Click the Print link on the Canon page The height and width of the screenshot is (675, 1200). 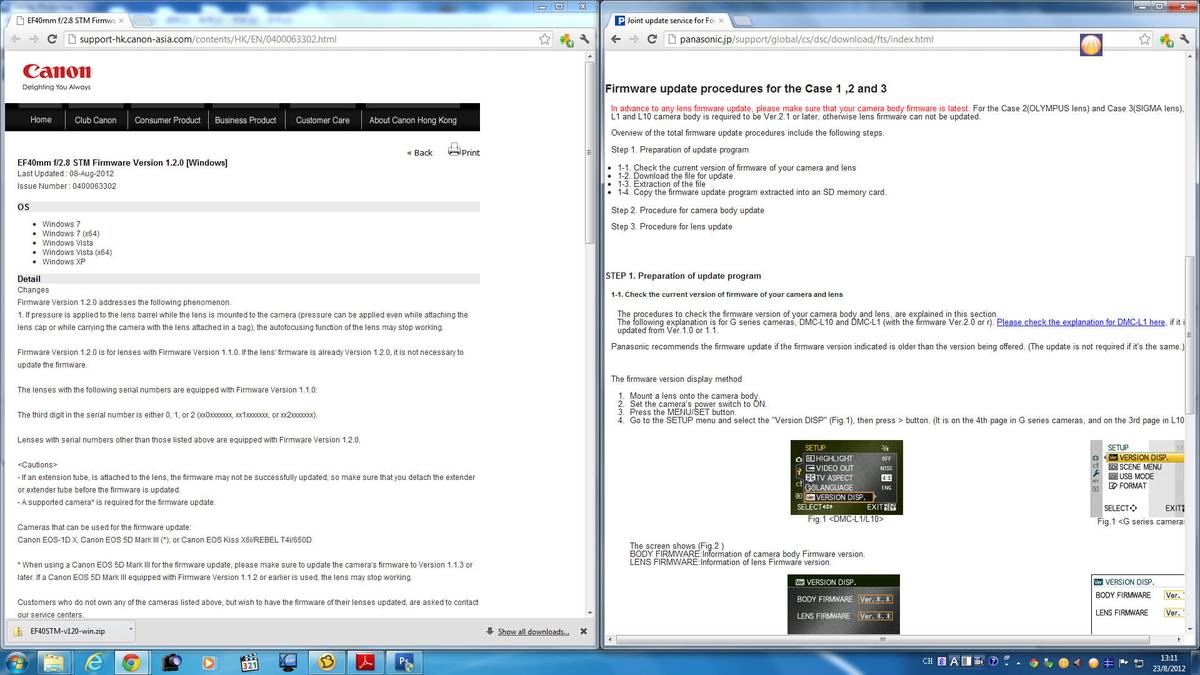471,153
